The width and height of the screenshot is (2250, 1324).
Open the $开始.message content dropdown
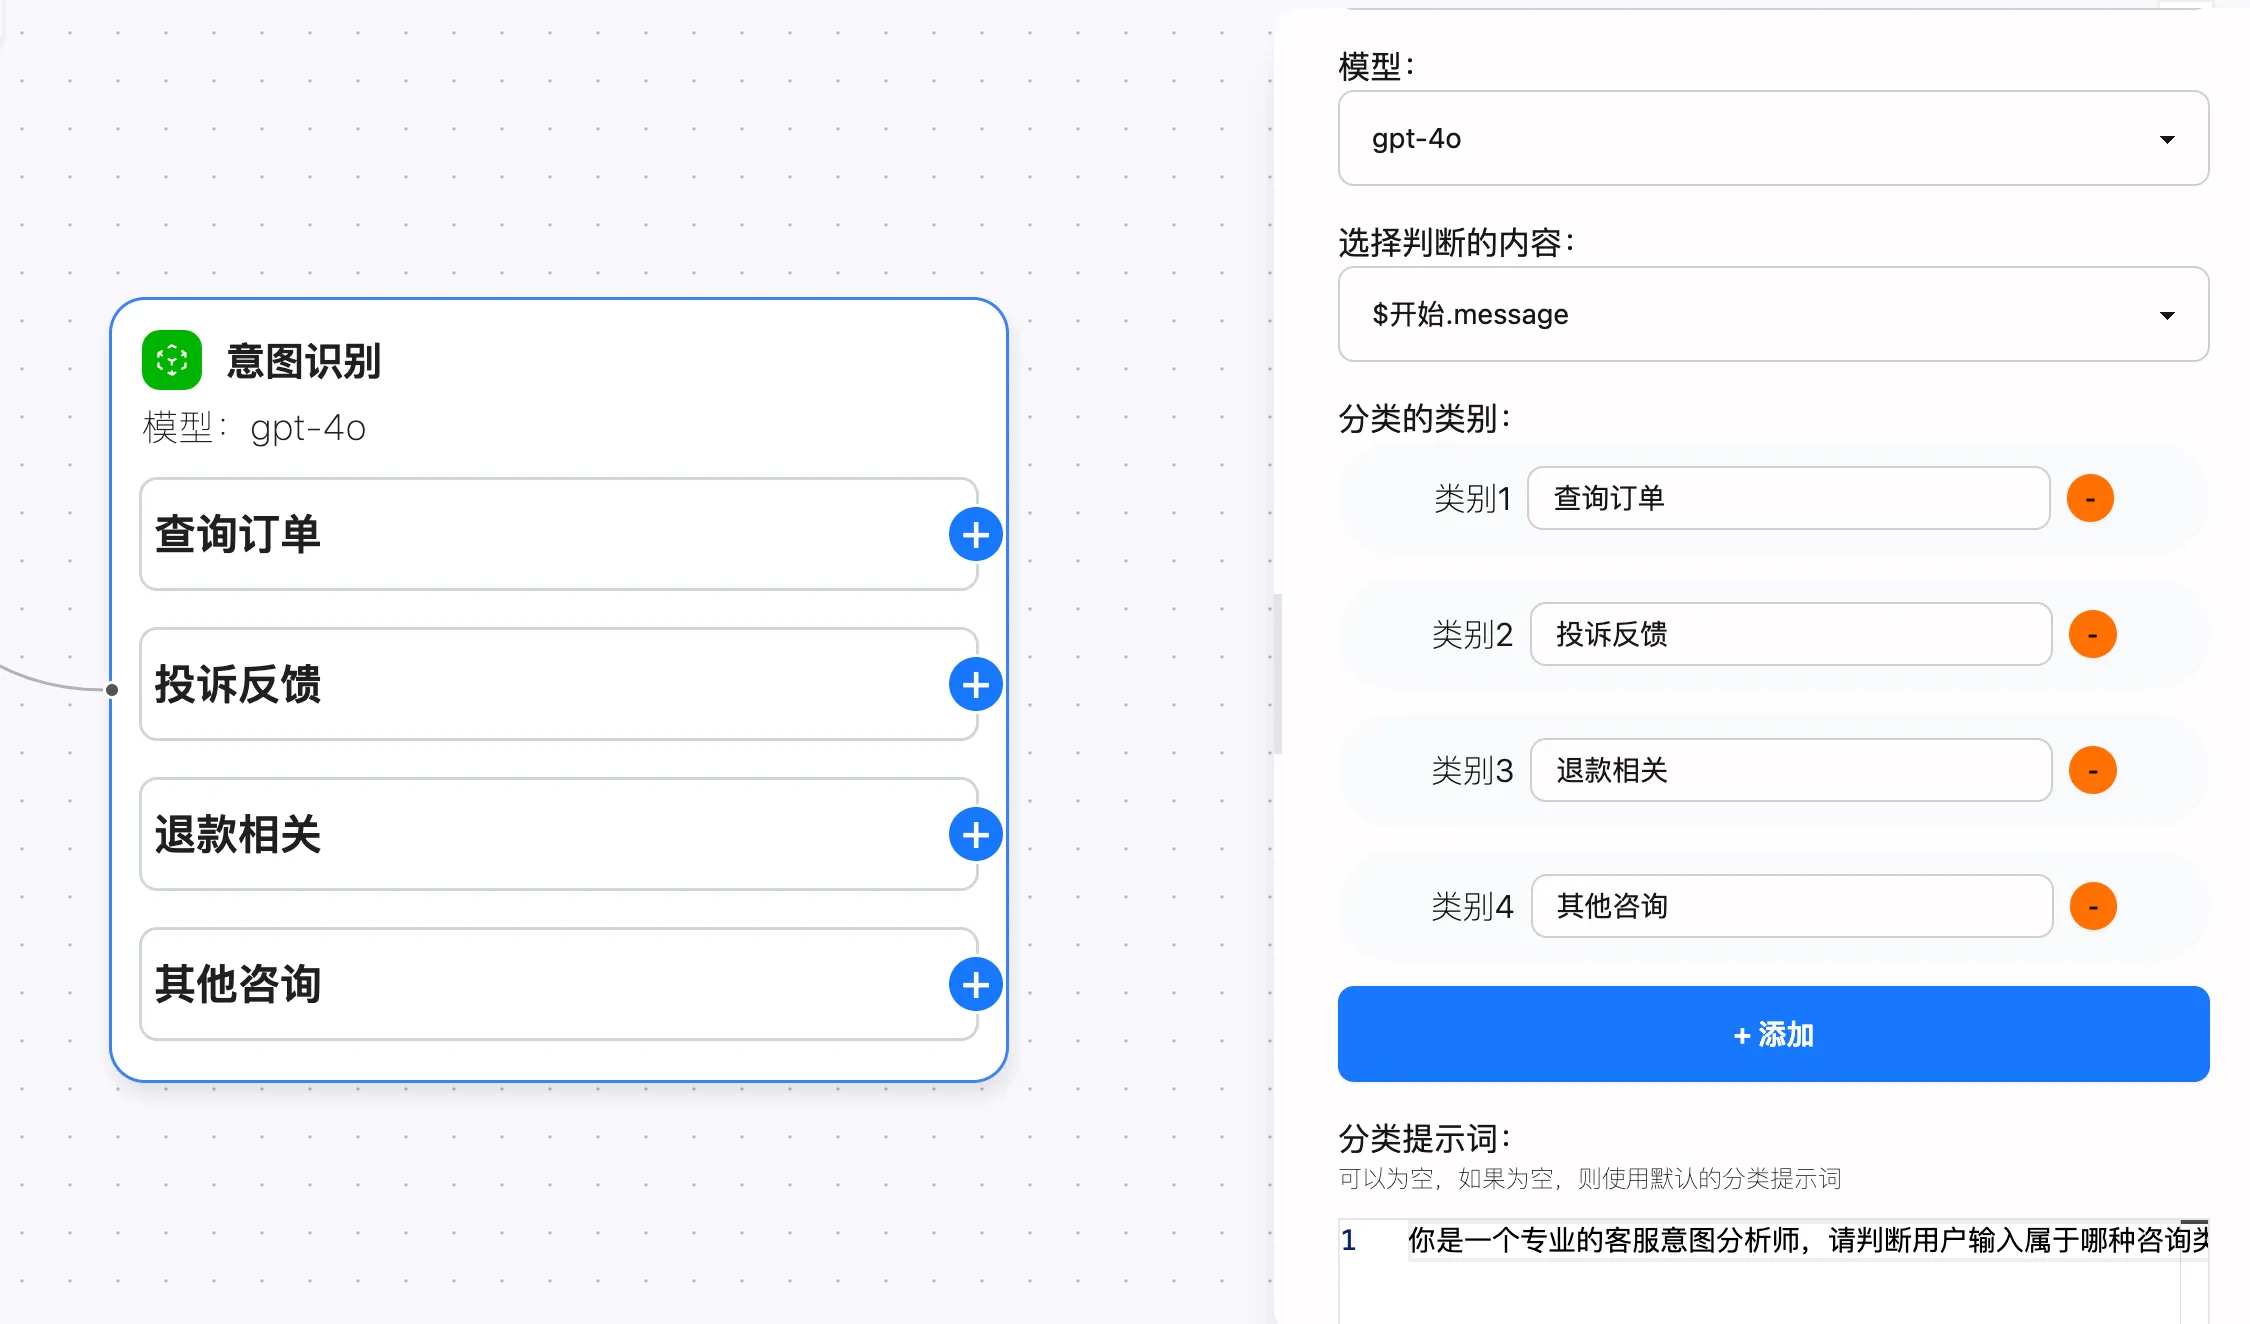tap(1773, 314)
